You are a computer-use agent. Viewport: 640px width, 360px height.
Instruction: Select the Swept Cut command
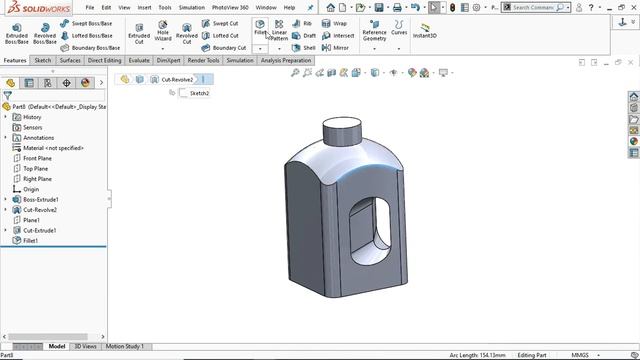pos(220,24)
